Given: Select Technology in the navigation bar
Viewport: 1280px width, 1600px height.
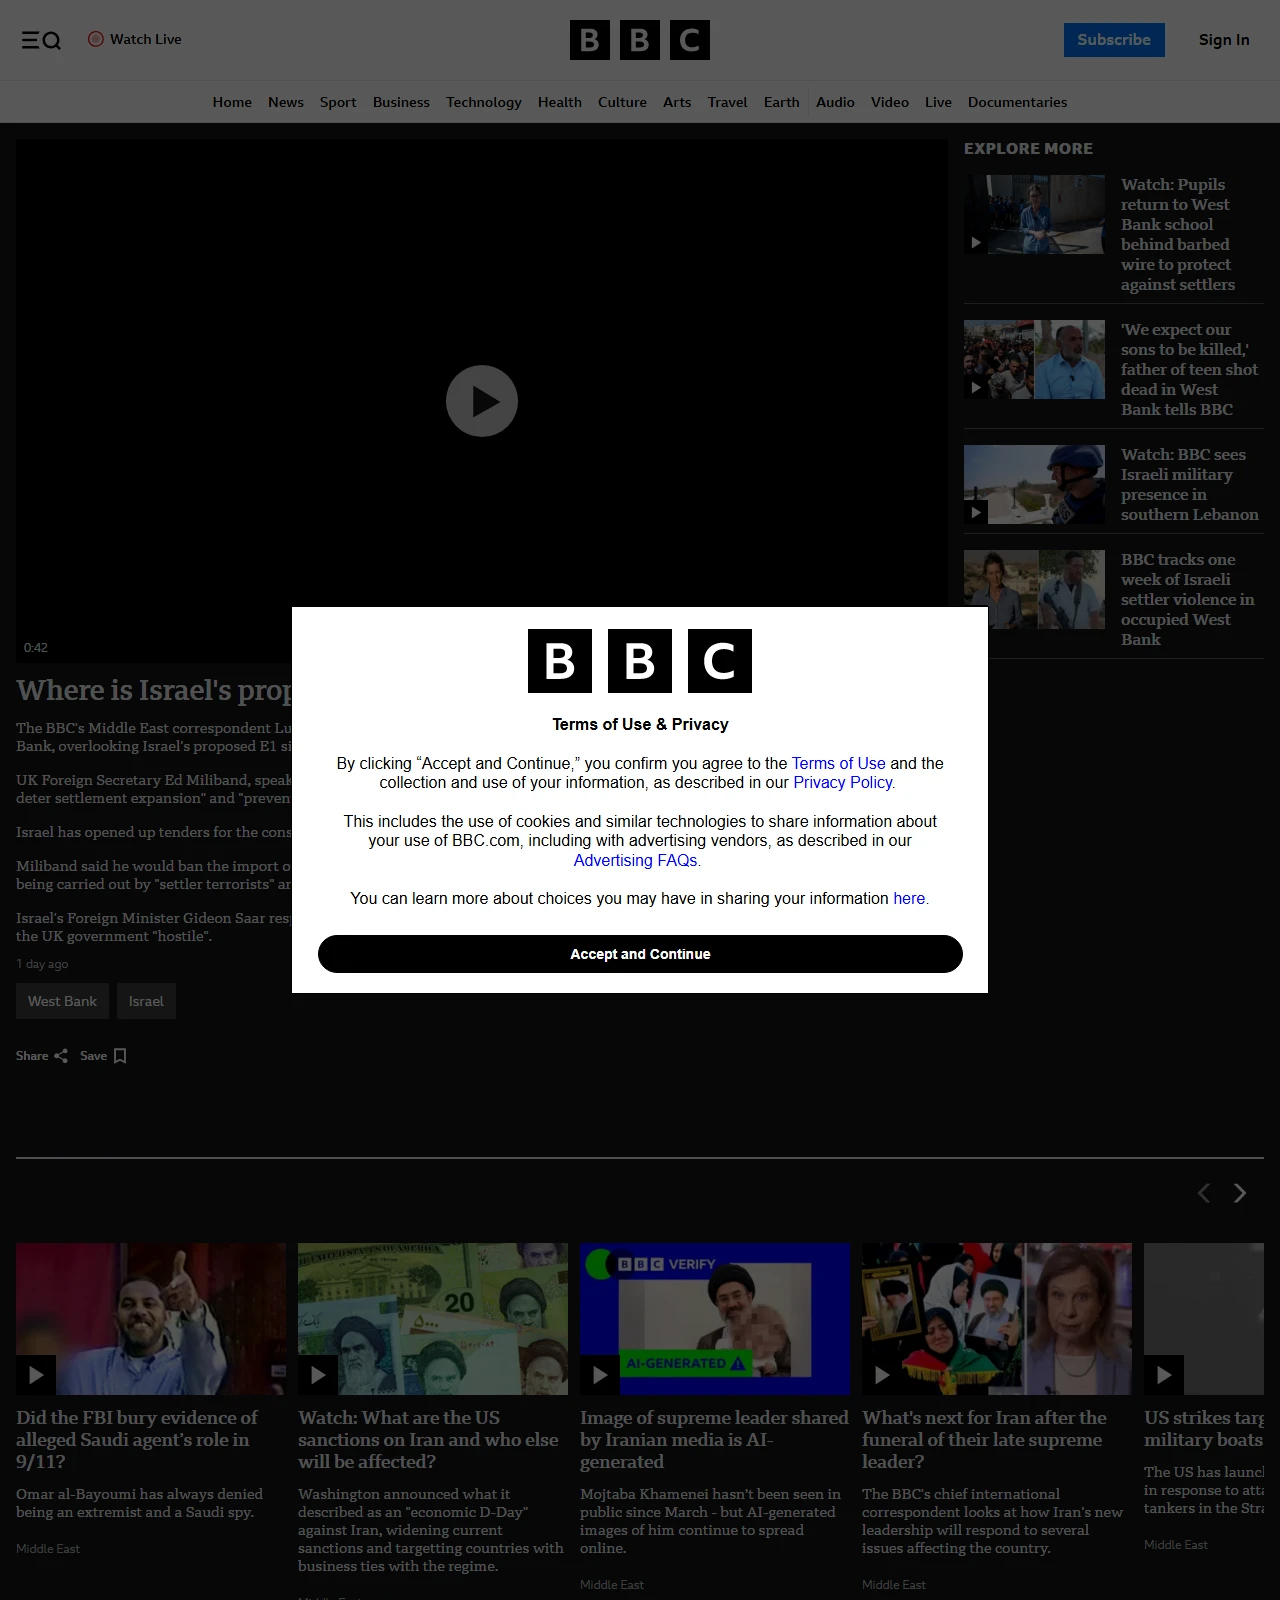Looking at the screenshot, I should point(484,102).
